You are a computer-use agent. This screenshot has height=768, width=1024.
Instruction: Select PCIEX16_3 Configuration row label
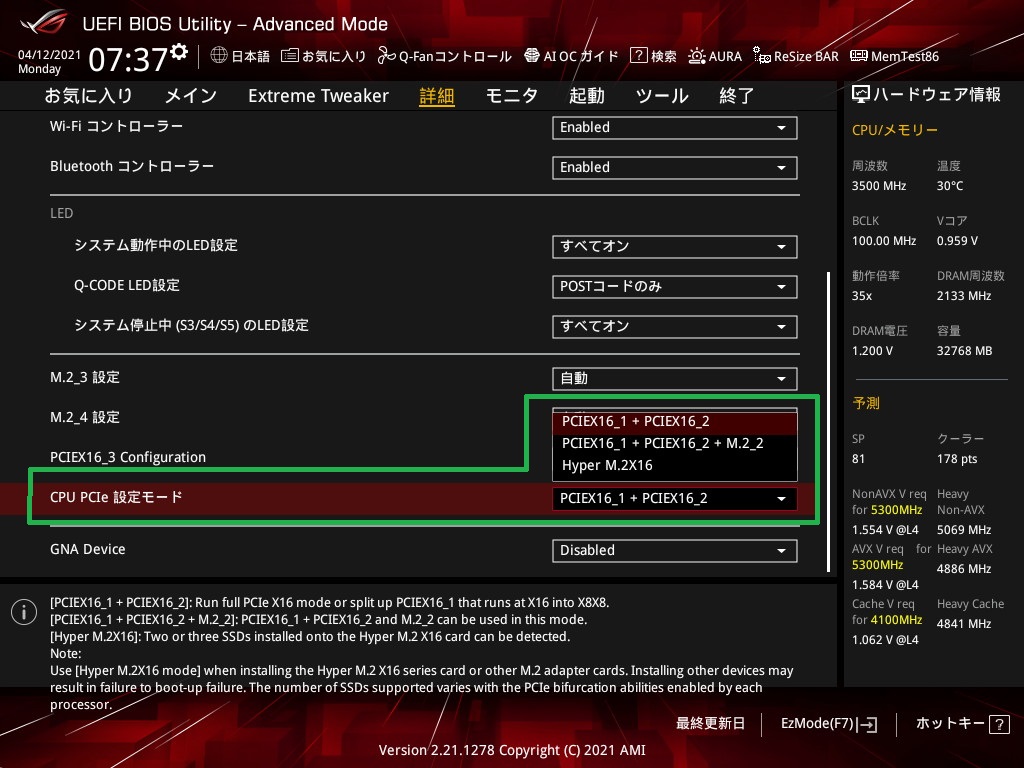(x=128, y=457)
